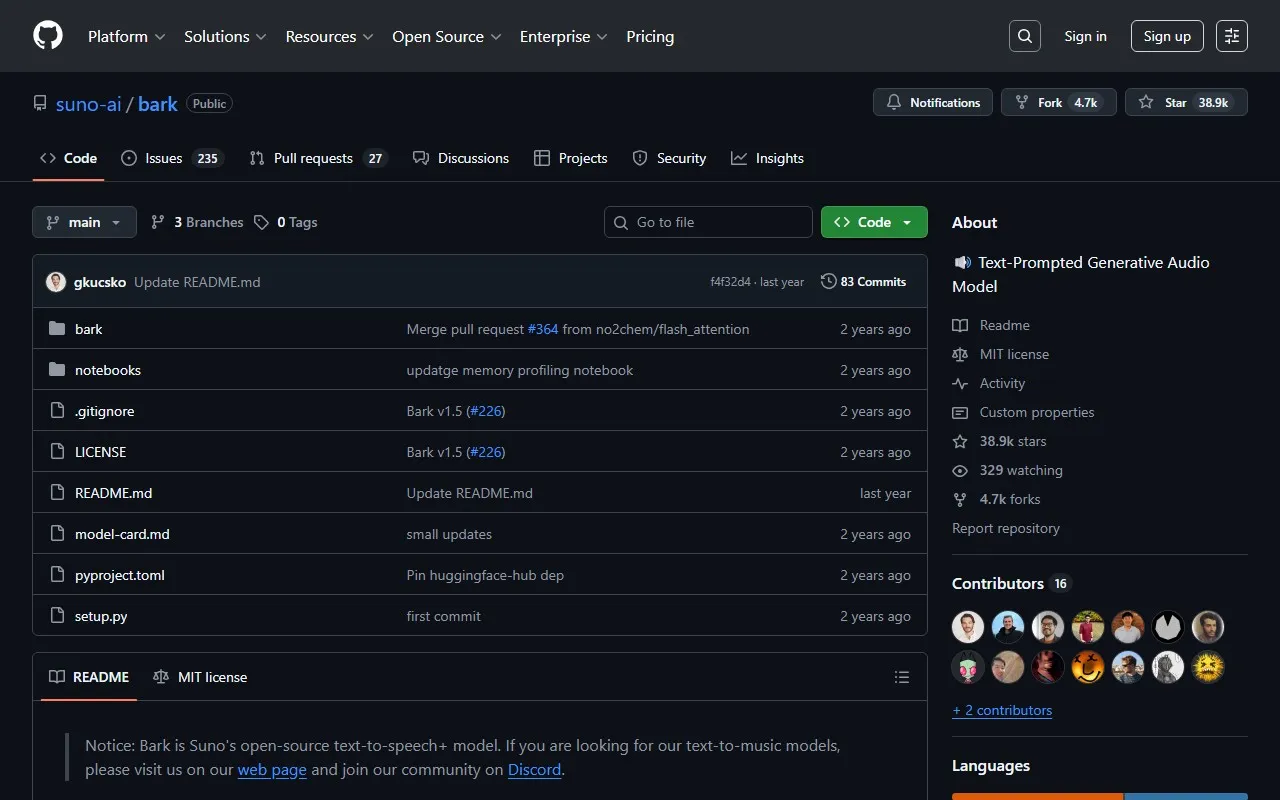The height and width of the screenshot is (800, 1280).
Task: Switch to the Issues tab
Action: [164, 158]
